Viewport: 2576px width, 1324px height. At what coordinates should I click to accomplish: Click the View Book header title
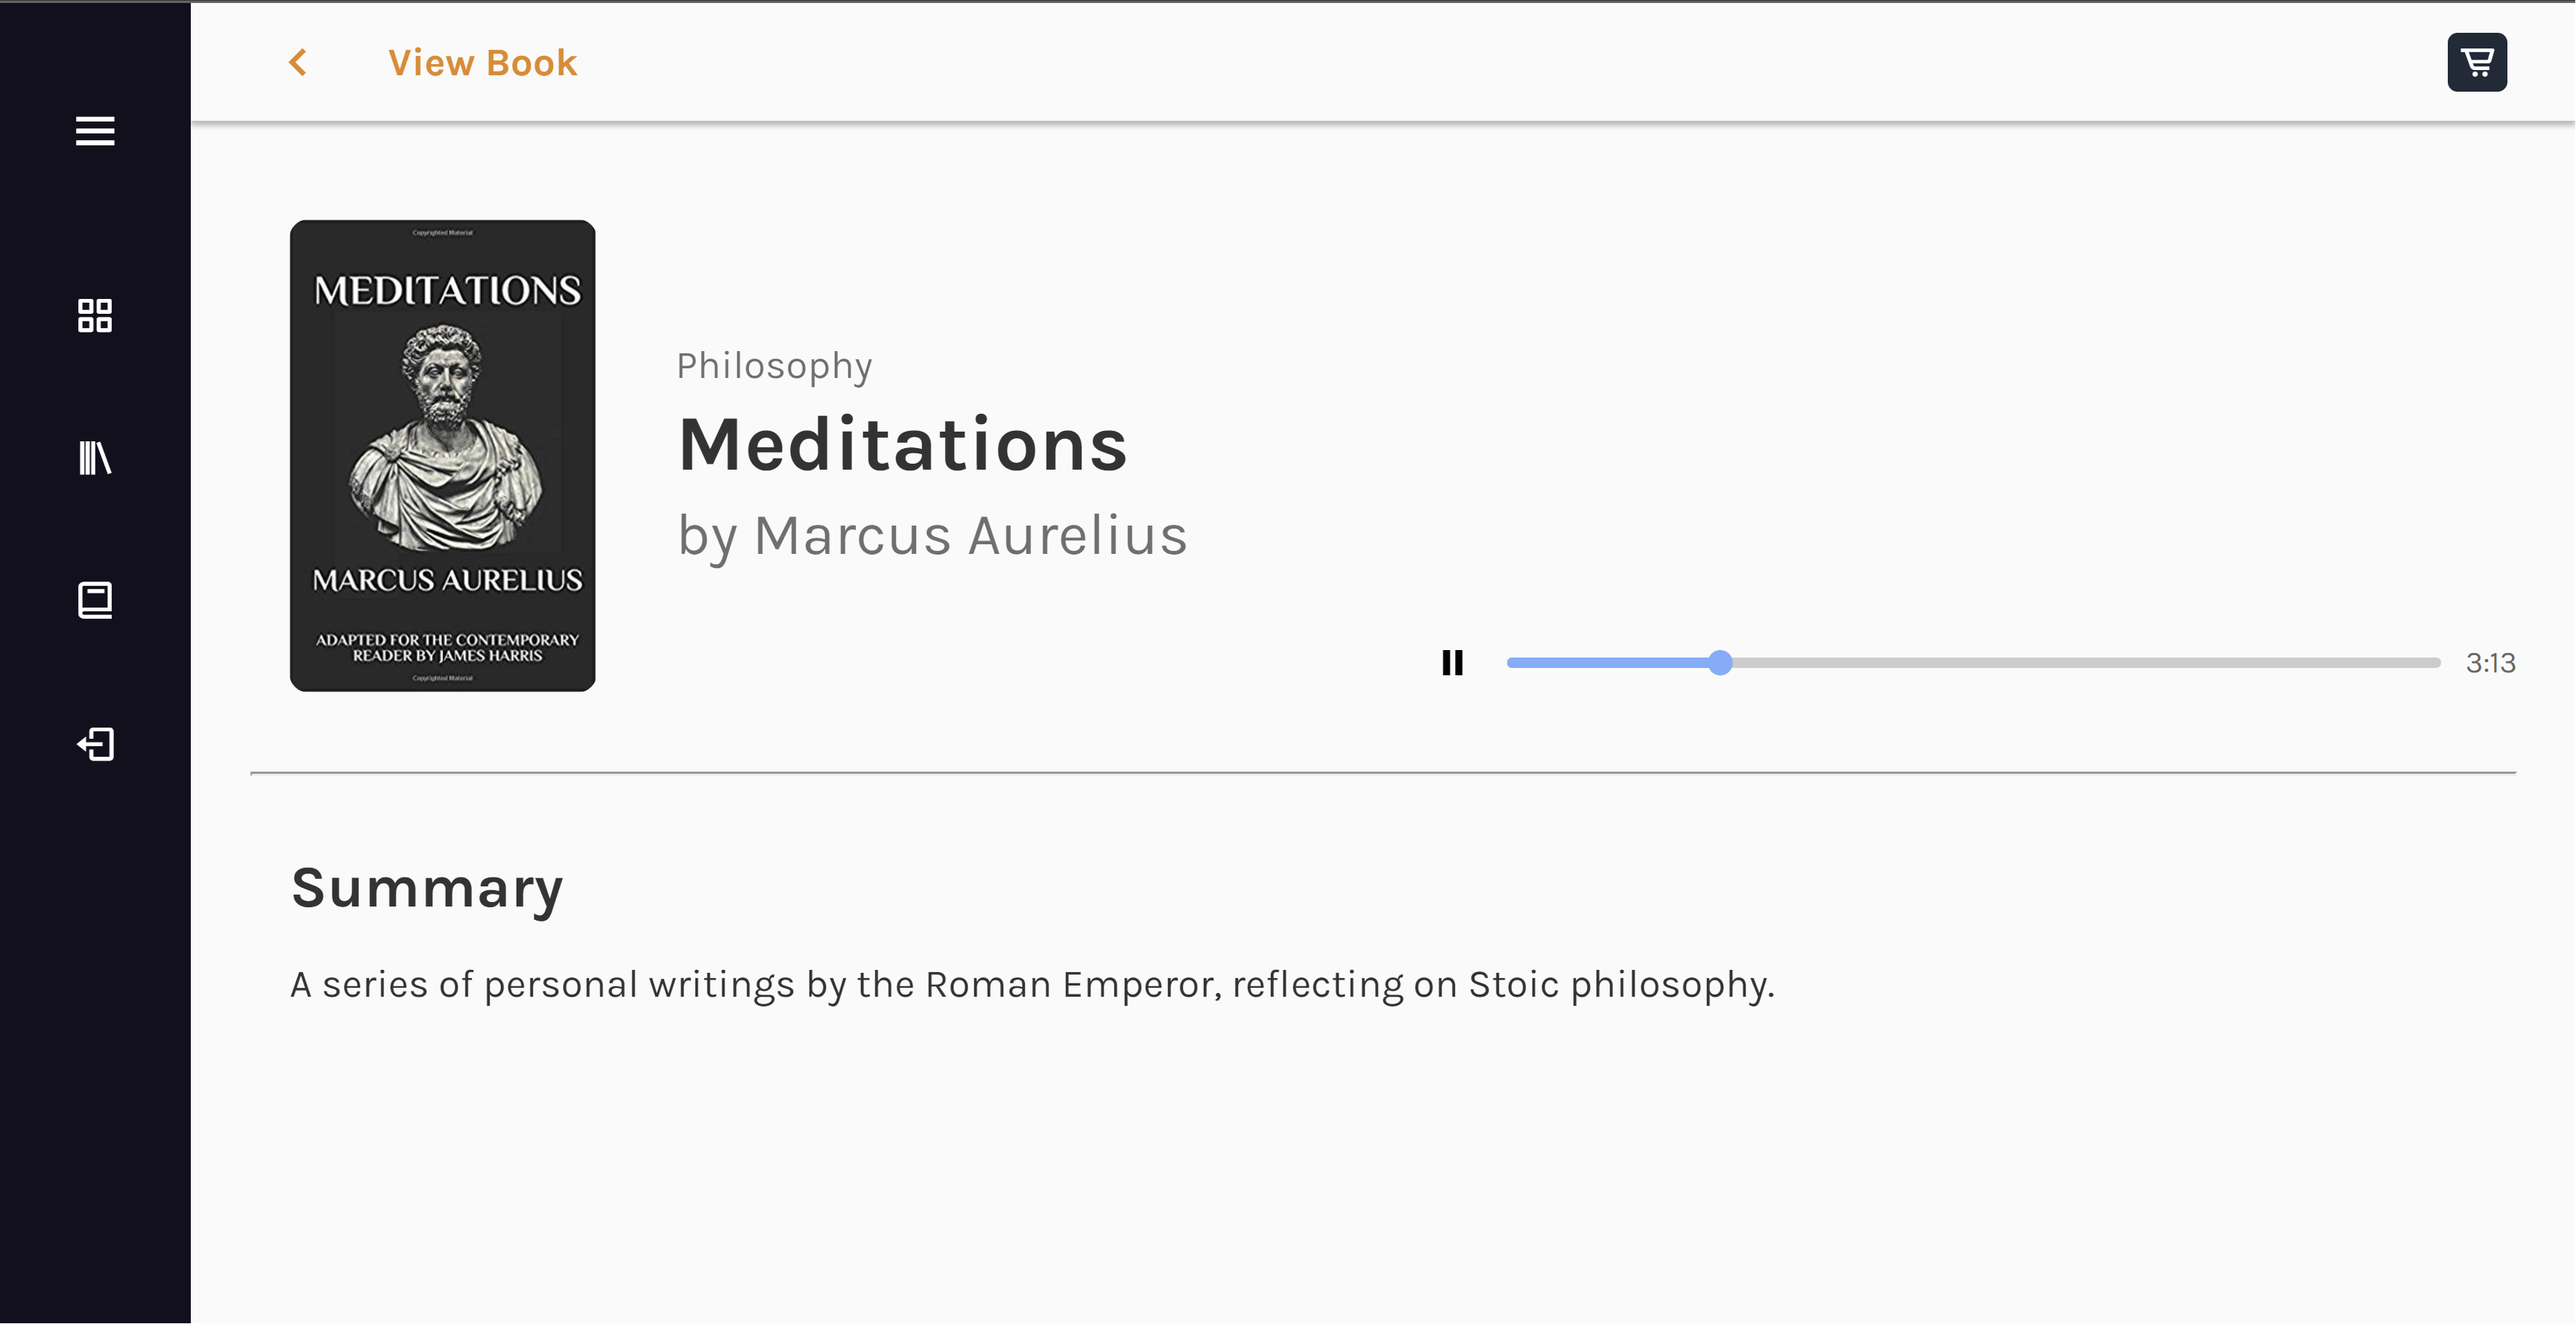click(483, 63)
